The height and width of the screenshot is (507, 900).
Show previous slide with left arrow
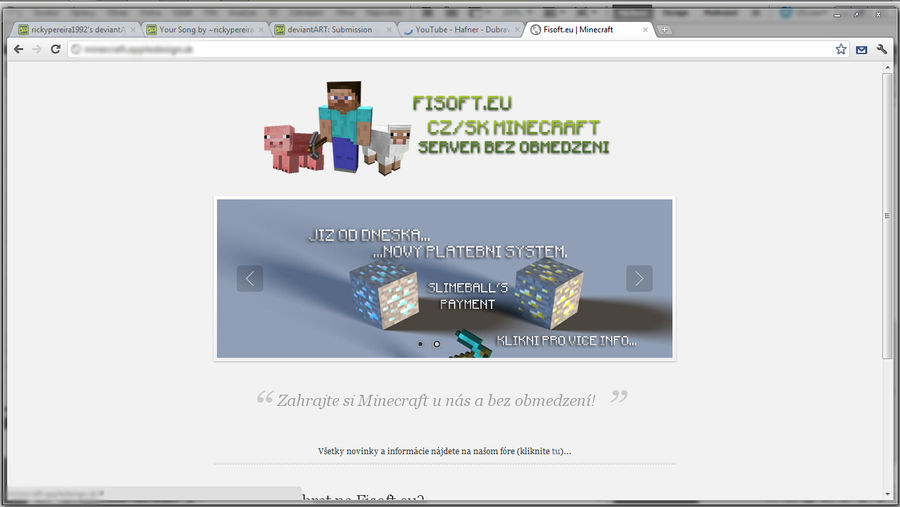[250, 278]
